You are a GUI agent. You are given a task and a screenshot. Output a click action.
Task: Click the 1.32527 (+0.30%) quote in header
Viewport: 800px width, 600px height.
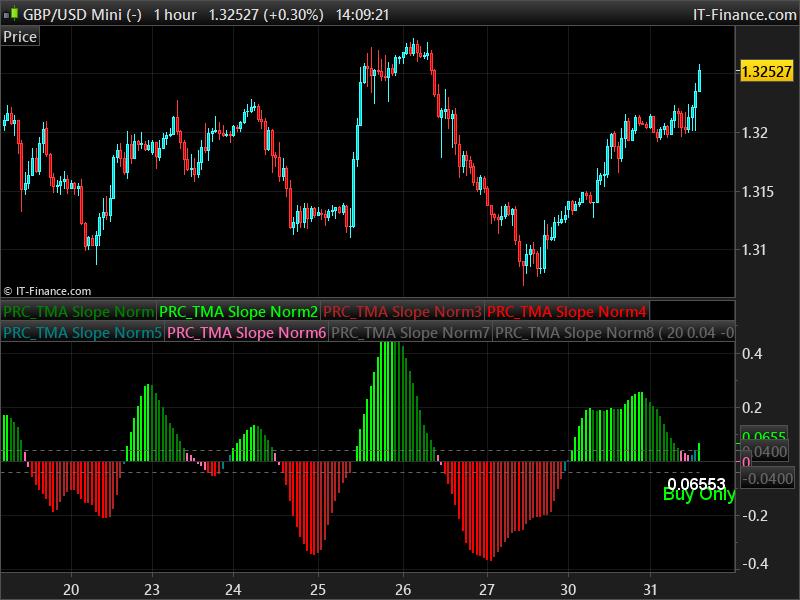click(266, 15)
